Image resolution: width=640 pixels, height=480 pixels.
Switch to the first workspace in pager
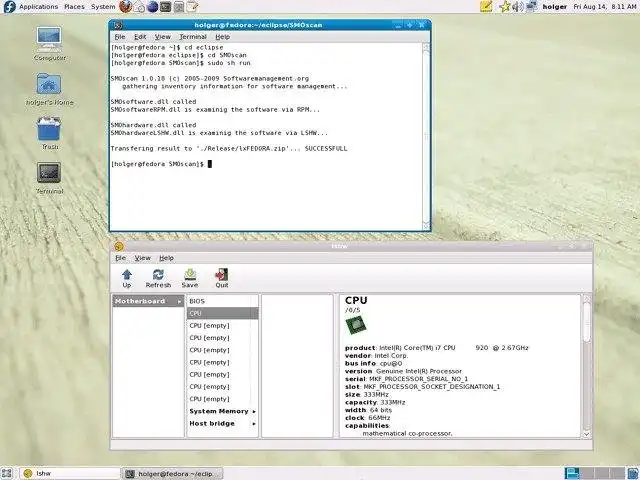click(572, 473)
